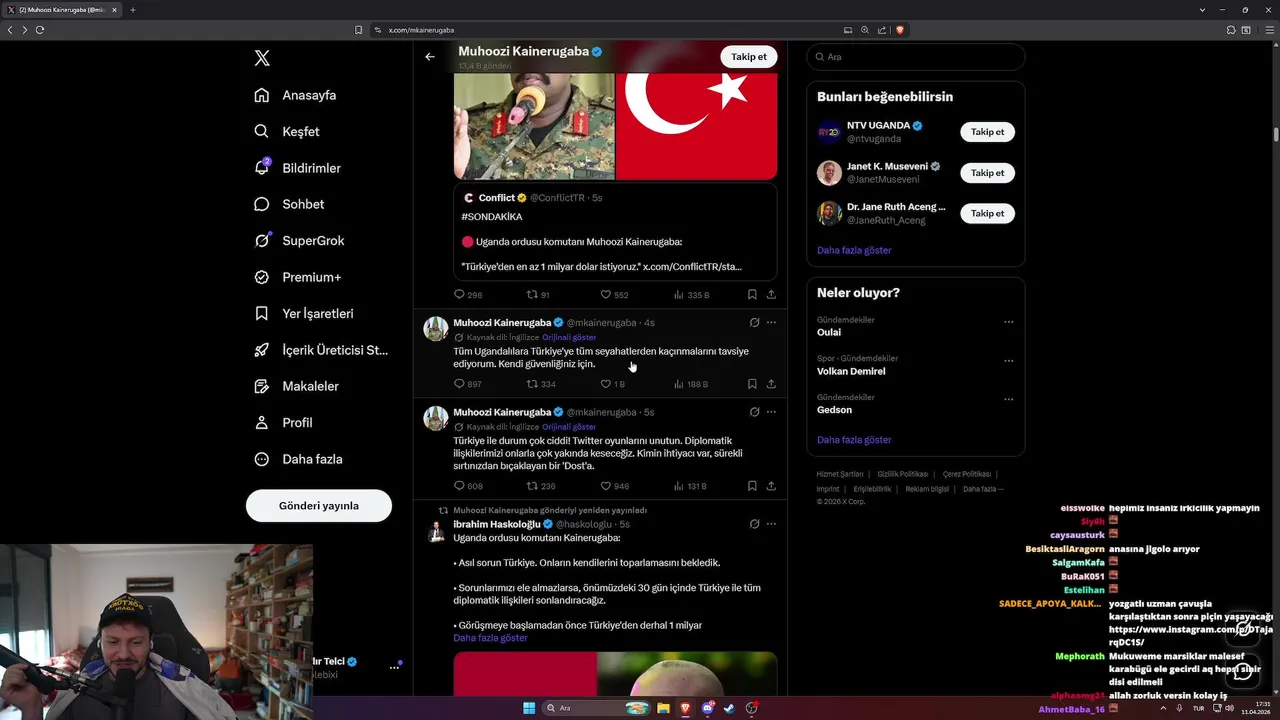Open more options for Volkan Demirel trend
Viewport: 1280px width, 720px height.
pos(1008,361)
